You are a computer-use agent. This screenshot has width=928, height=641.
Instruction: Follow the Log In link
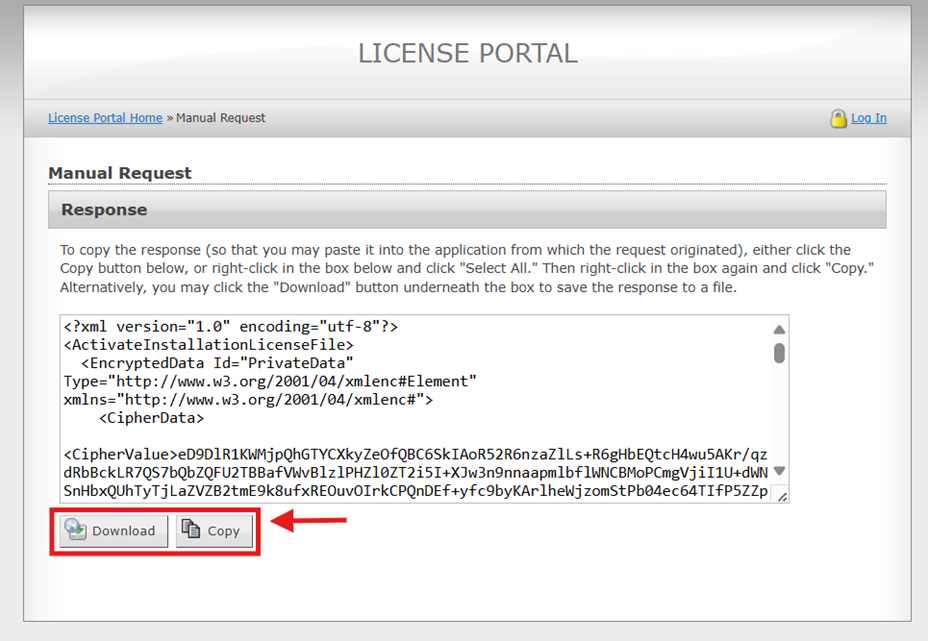coord(868,118)
